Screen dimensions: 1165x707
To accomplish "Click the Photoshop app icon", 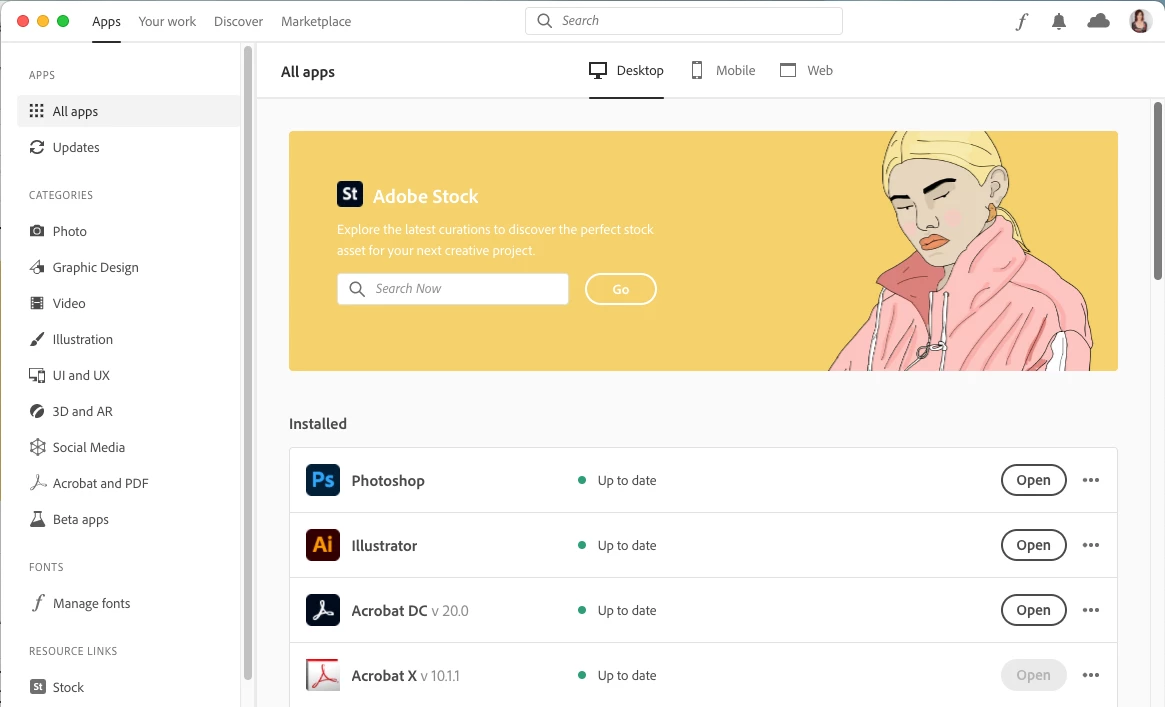I will (x=322, y=480).
